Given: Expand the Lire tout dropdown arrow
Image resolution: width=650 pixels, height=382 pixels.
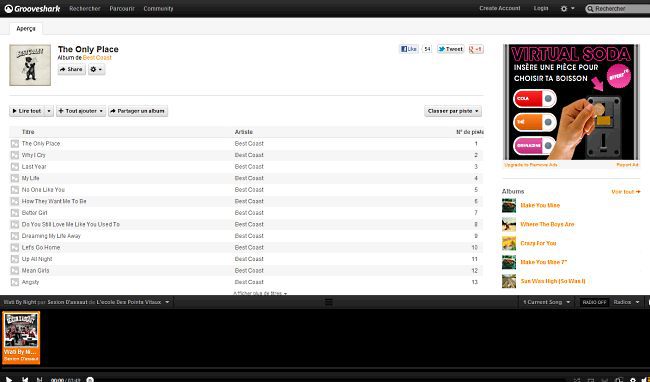Looking at the screenshot, I should [49, 111].
